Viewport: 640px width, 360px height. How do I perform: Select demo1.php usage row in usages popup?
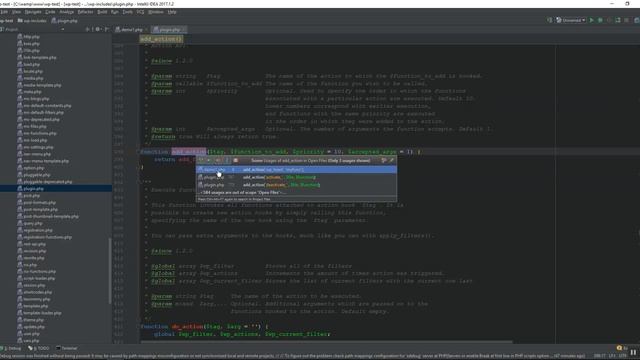[296, 169]
